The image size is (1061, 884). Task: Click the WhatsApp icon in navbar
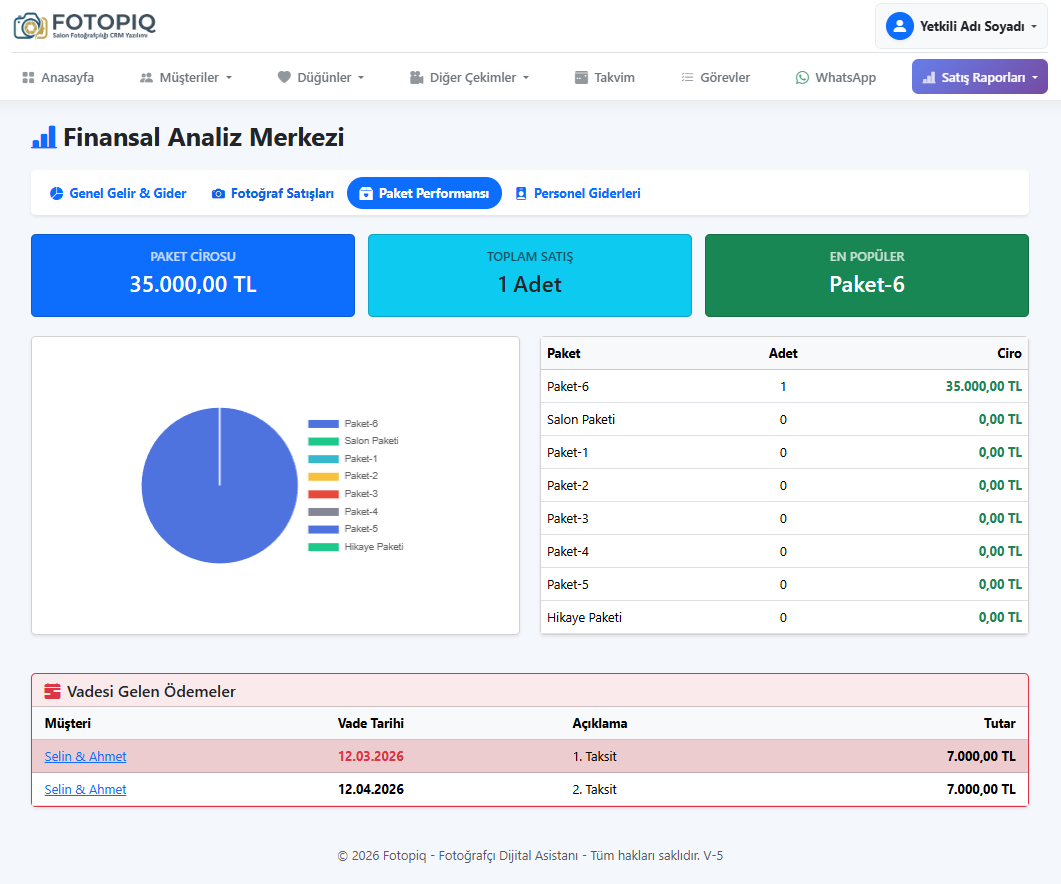(x=802, y=77)
